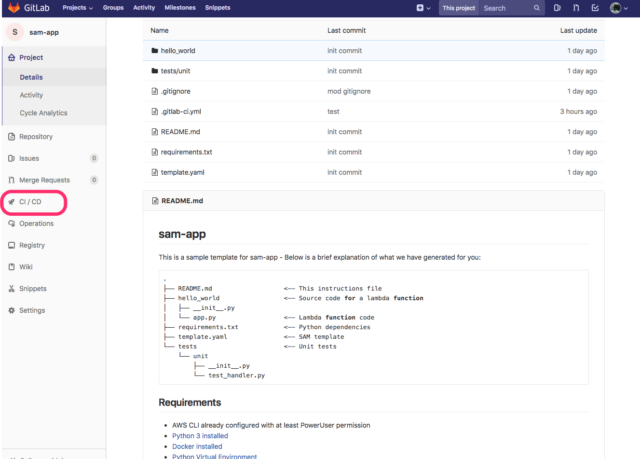Follow the Python 3 installed link
Screen dimensions: 640x459
(x=200, y=436)
